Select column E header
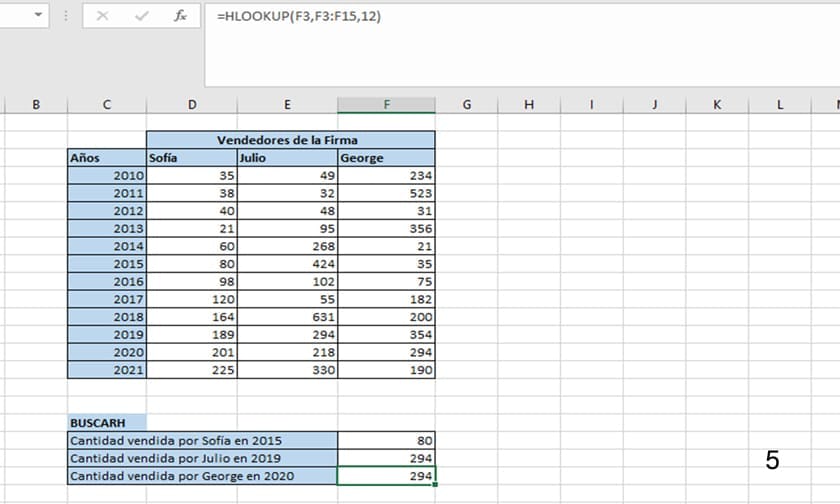This screenshot has width=840, height=504. tap(287, 105)
